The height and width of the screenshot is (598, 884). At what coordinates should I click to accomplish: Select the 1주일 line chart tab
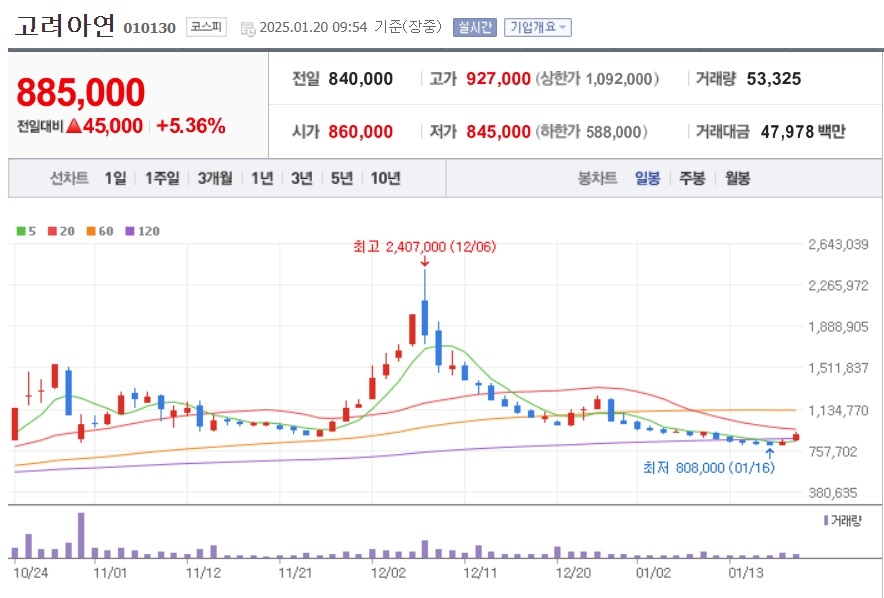[162, 179]
